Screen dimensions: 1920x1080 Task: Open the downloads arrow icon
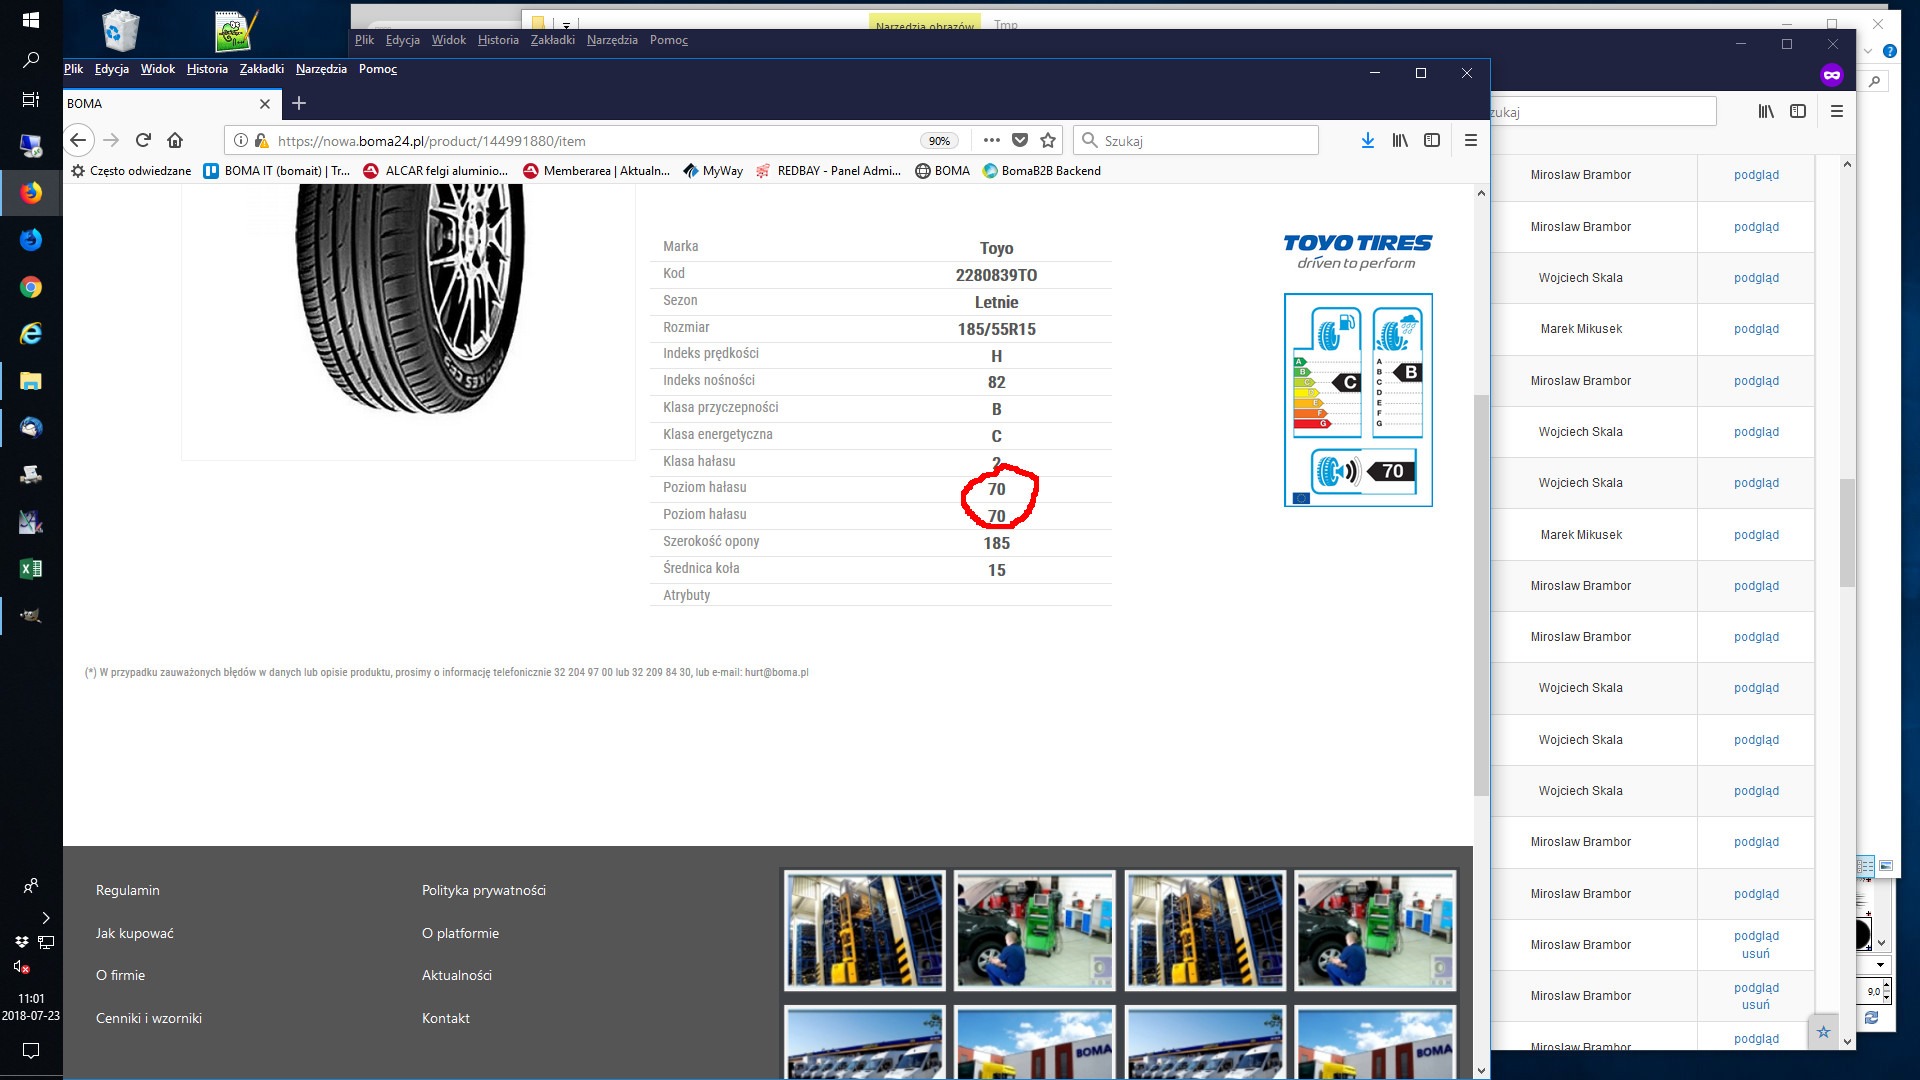(x=1367, y=140)
